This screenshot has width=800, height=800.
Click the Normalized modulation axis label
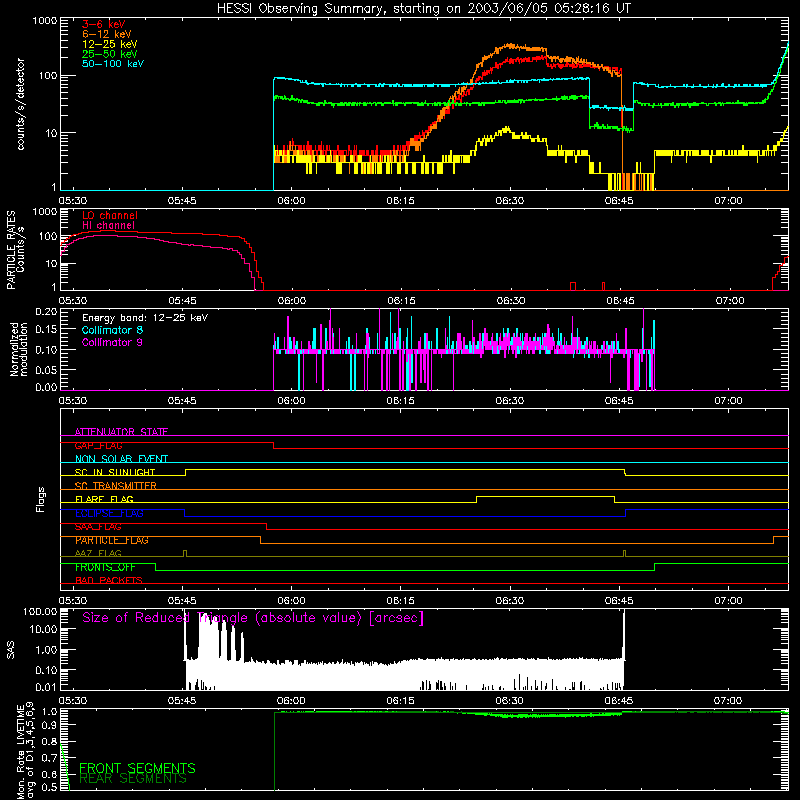click(19, 349)
